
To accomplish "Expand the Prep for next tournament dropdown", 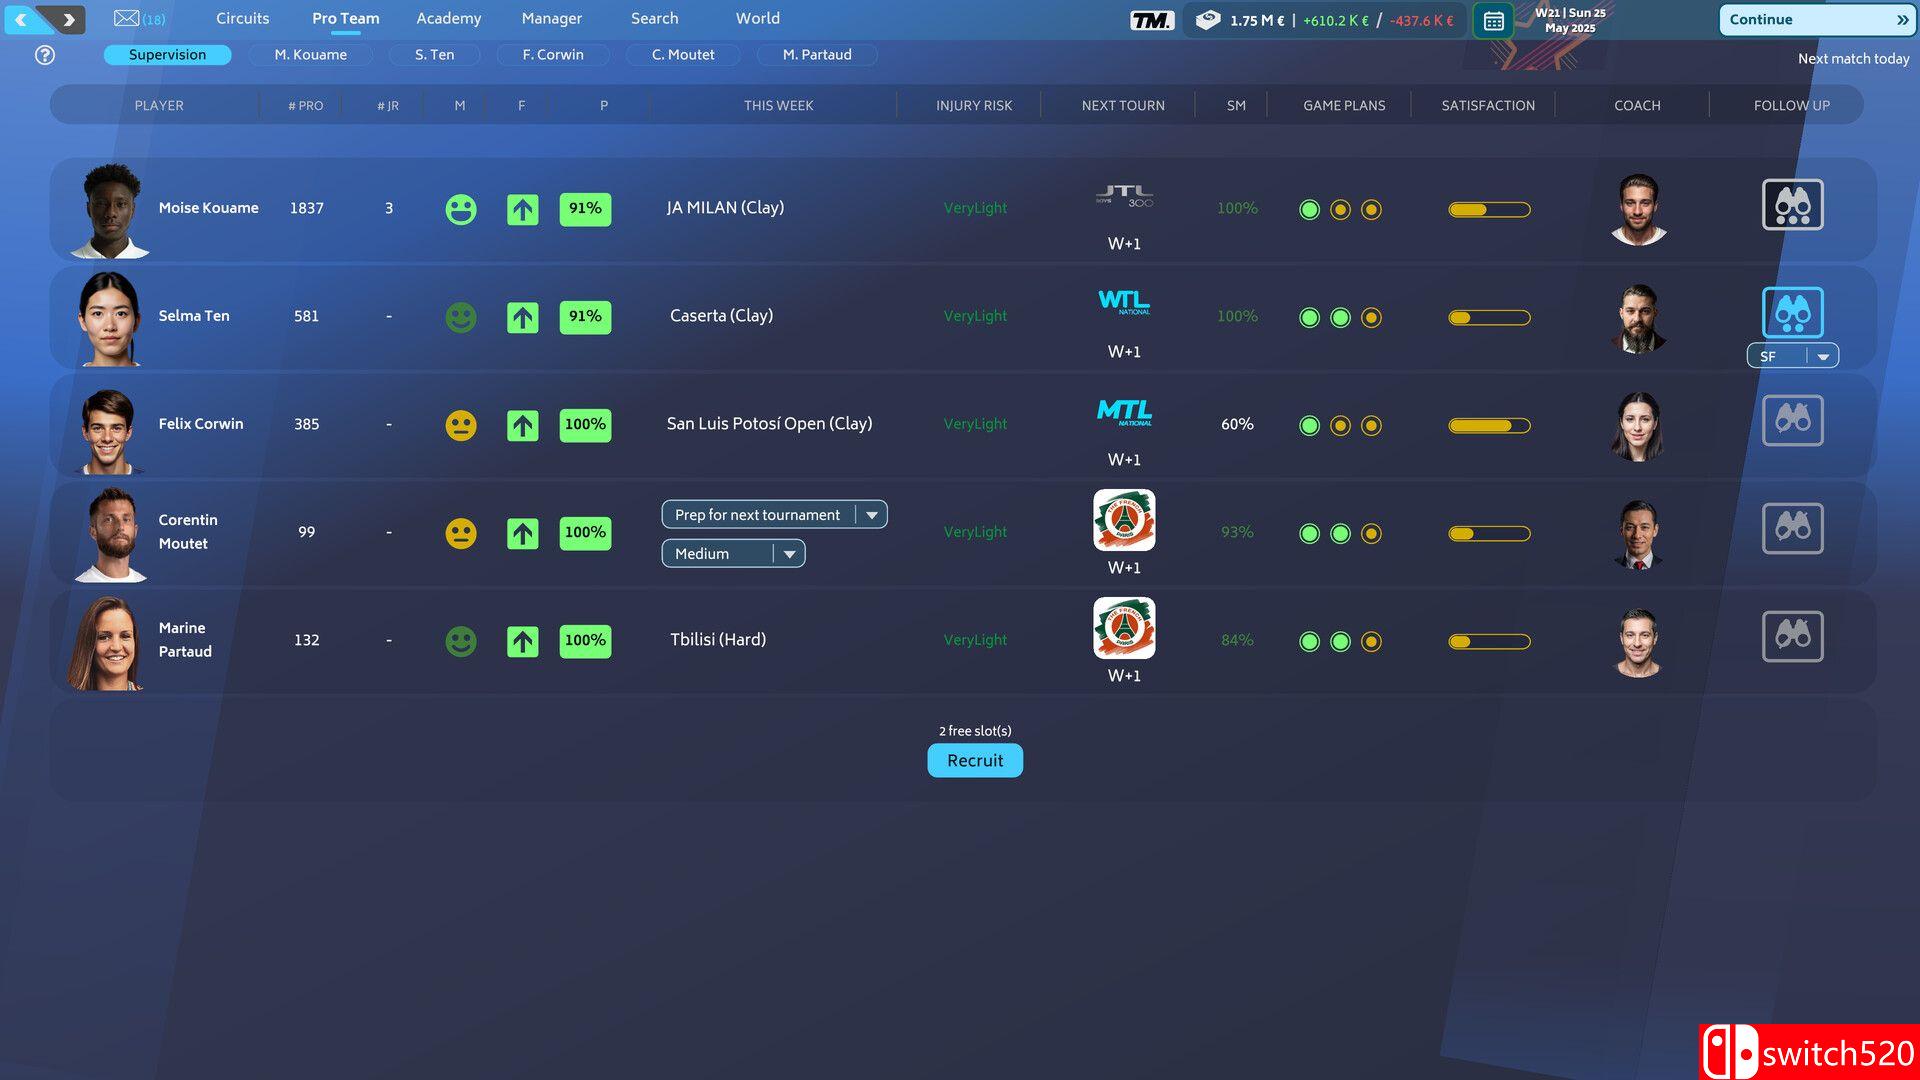I will [774, 514].
